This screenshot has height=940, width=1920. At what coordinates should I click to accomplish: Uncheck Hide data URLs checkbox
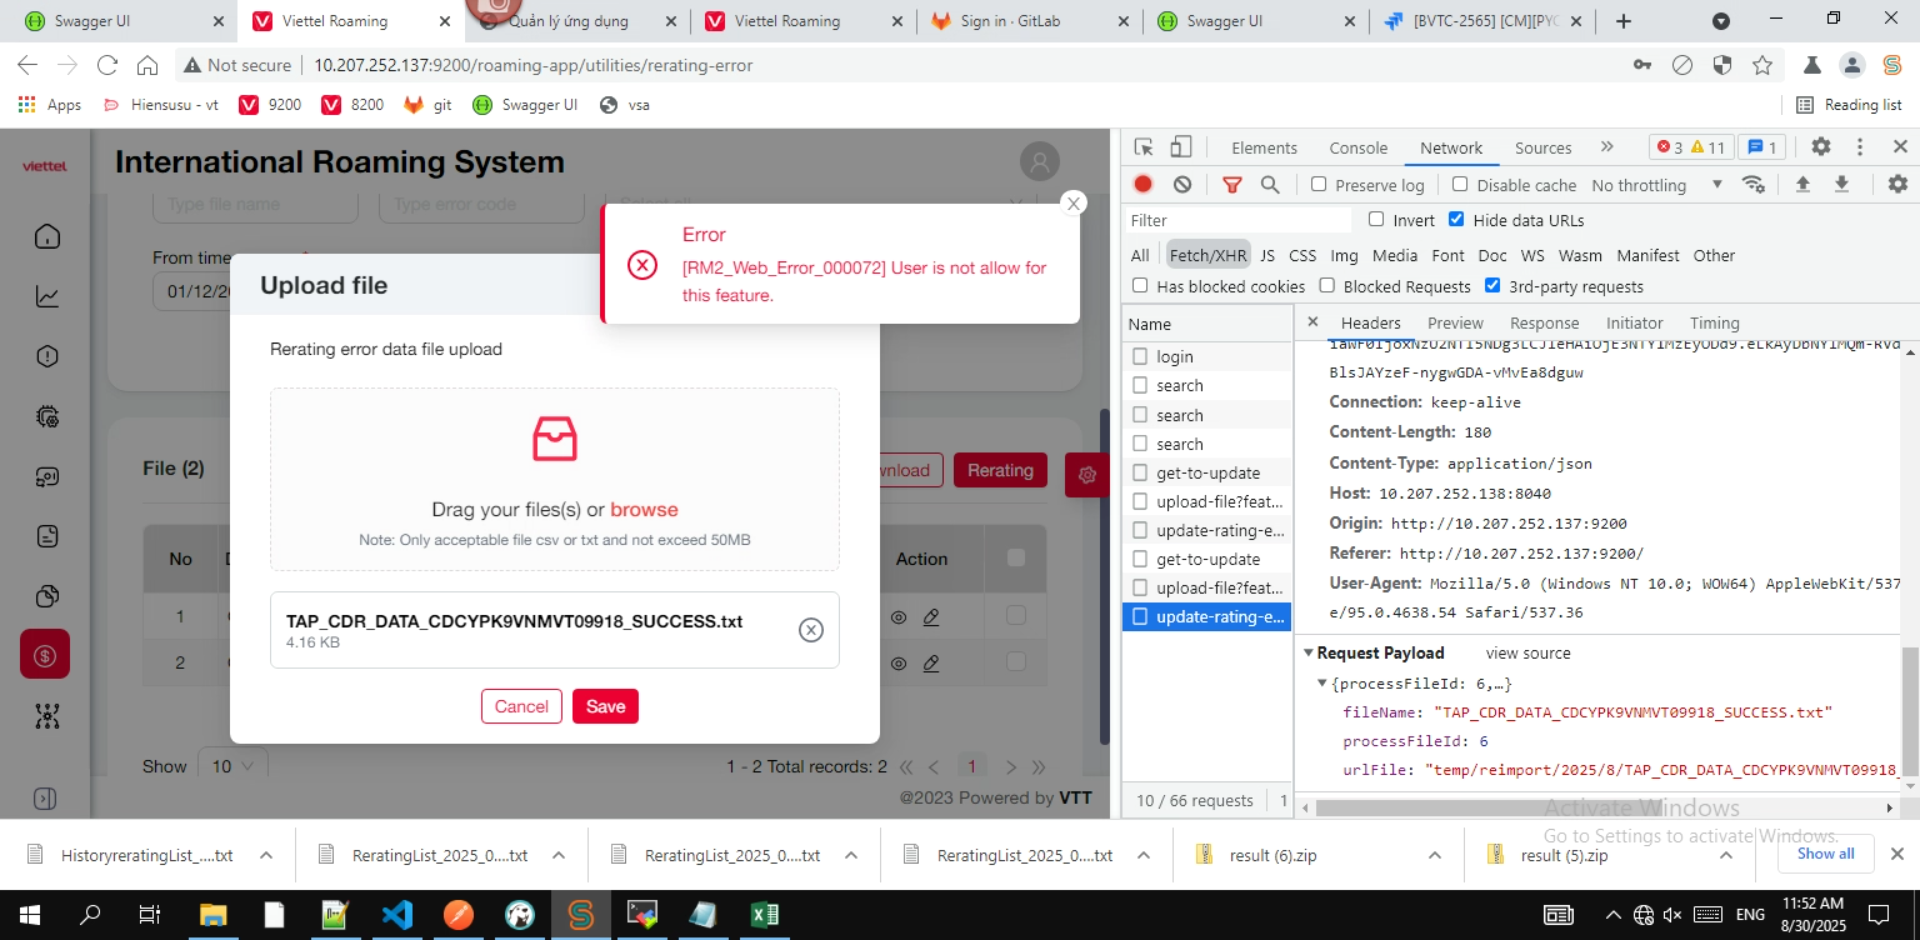pos(1456,219)
